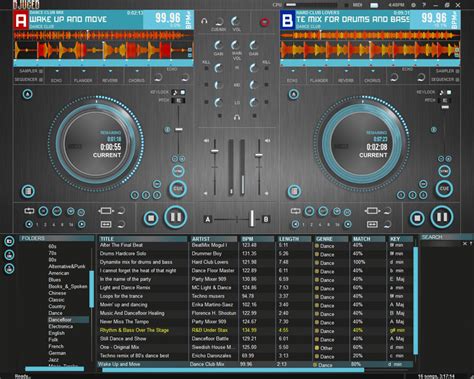Screen dimensions: 474x379
Task: Sort the track list by GENRE column
Action: [x=331, y=239]
